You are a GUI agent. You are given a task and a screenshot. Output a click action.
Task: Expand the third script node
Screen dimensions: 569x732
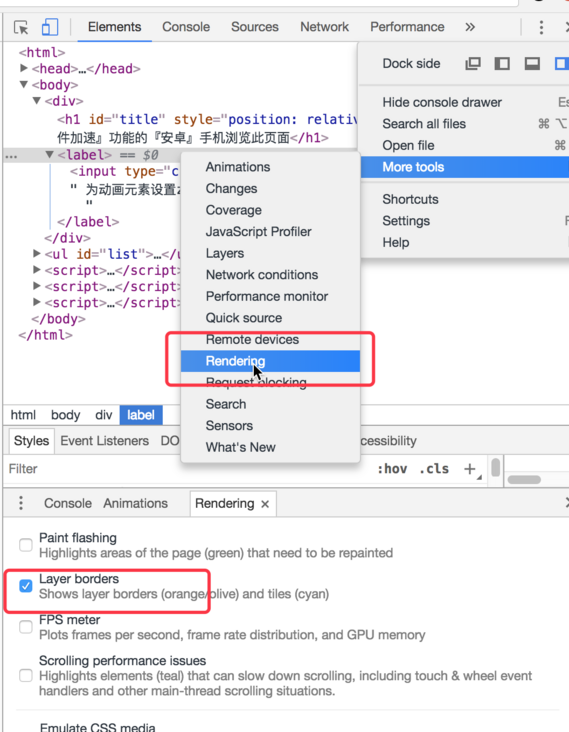[36, 302]
